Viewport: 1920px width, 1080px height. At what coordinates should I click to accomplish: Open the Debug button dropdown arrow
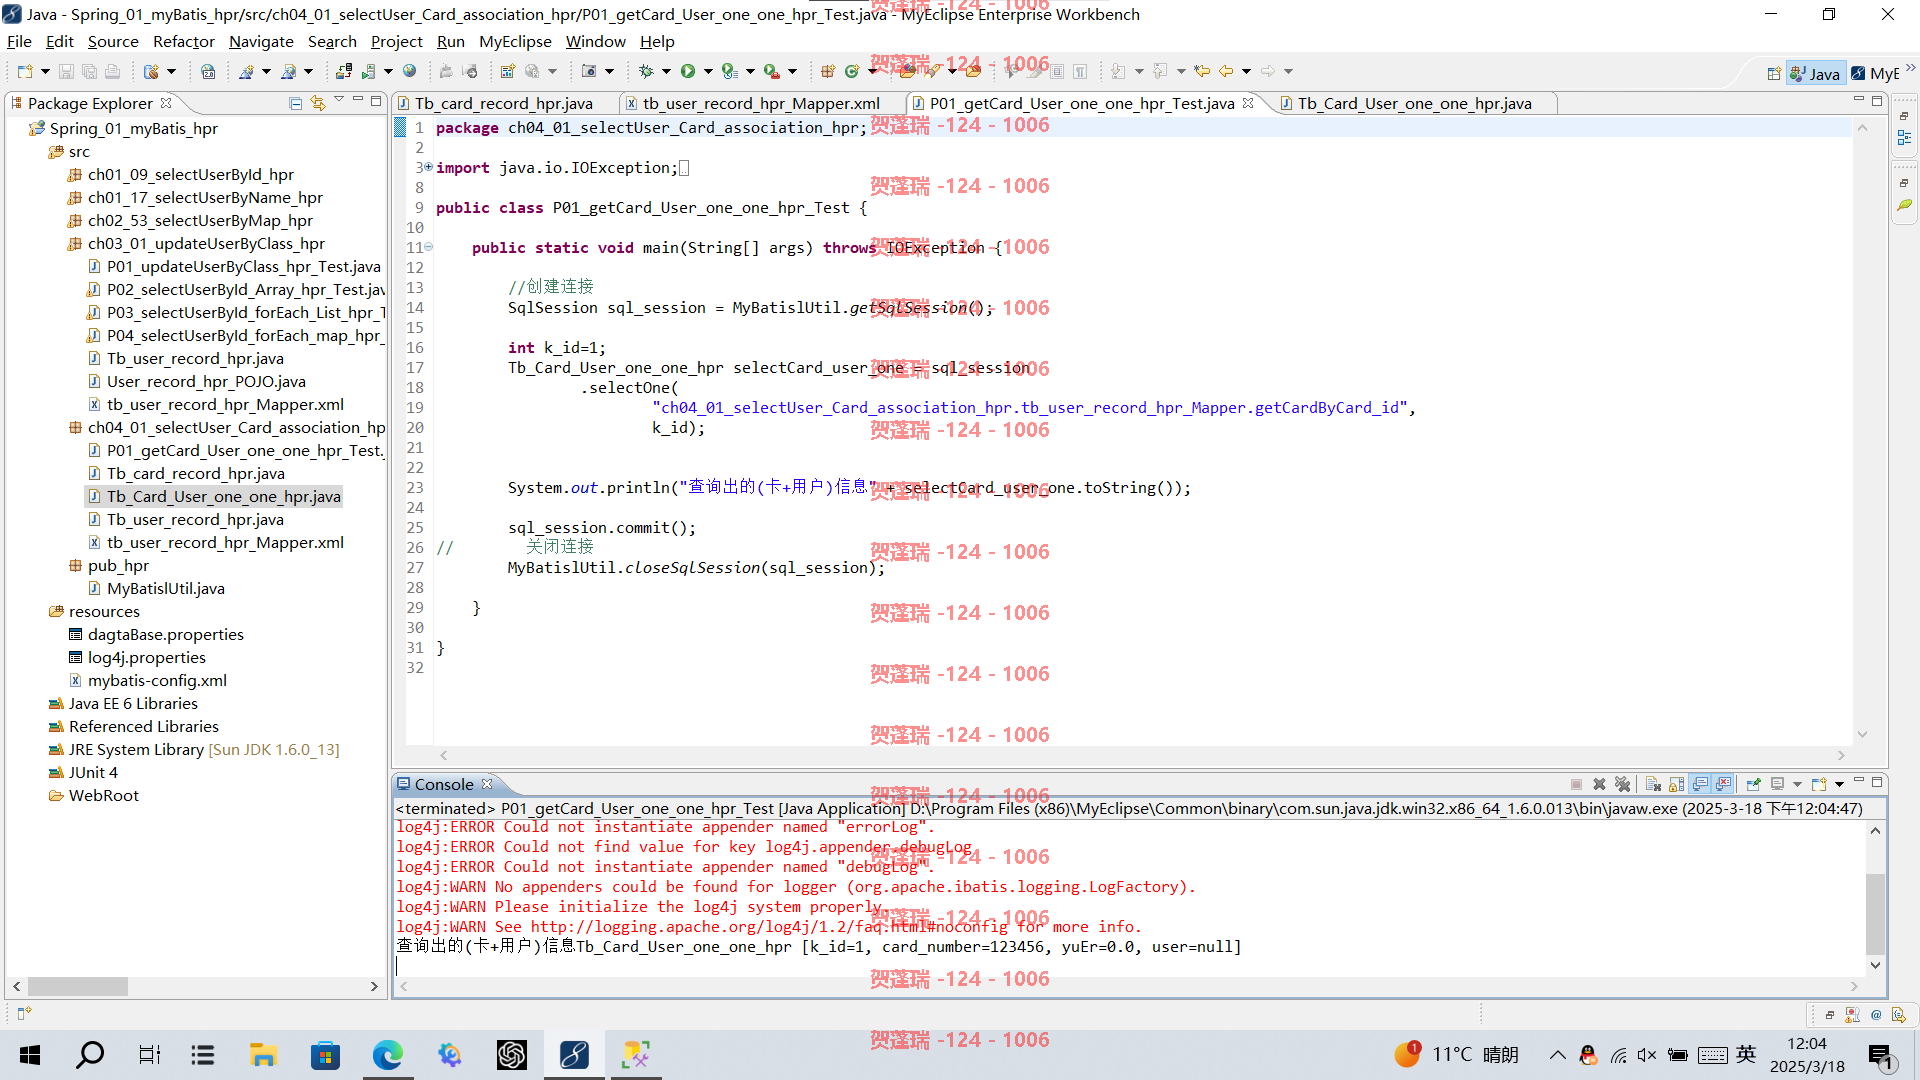click(666, 71)
